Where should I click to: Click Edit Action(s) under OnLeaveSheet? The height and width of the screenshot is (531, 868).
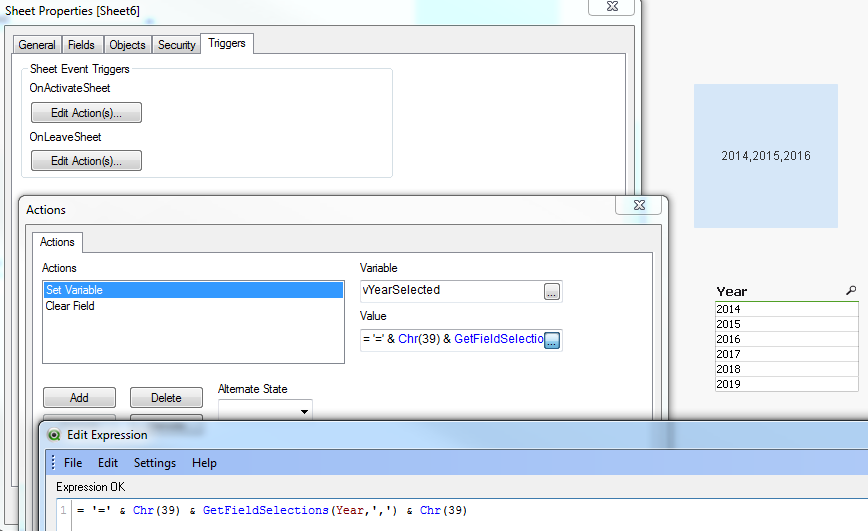[86, 161]
